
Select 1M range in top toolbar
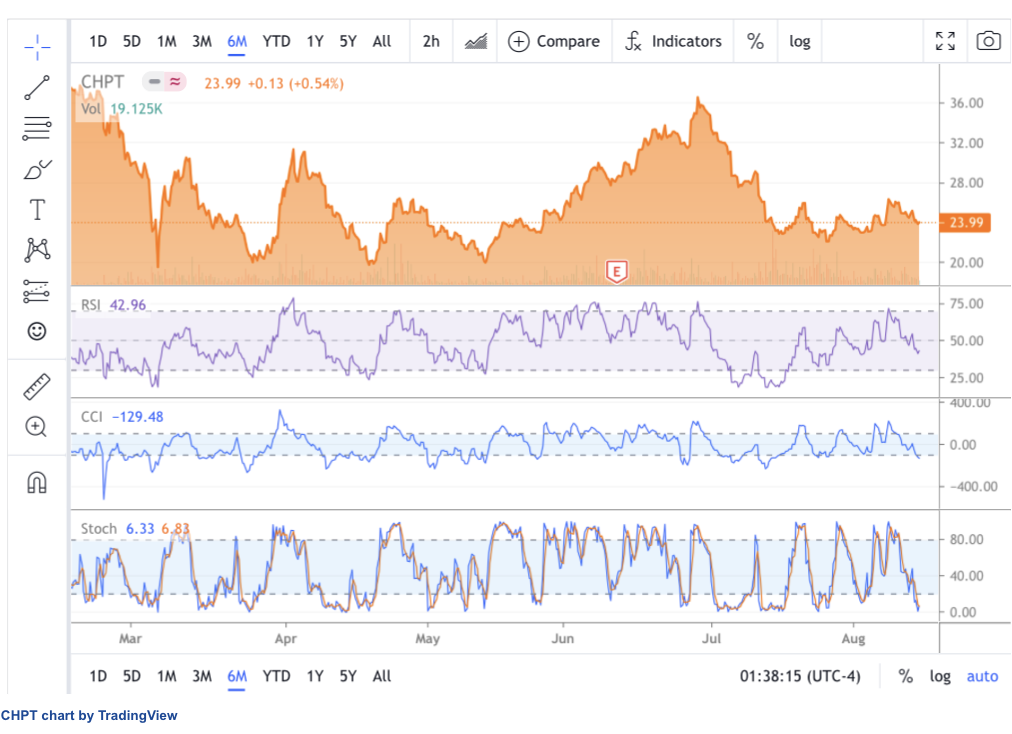point(167,41)
